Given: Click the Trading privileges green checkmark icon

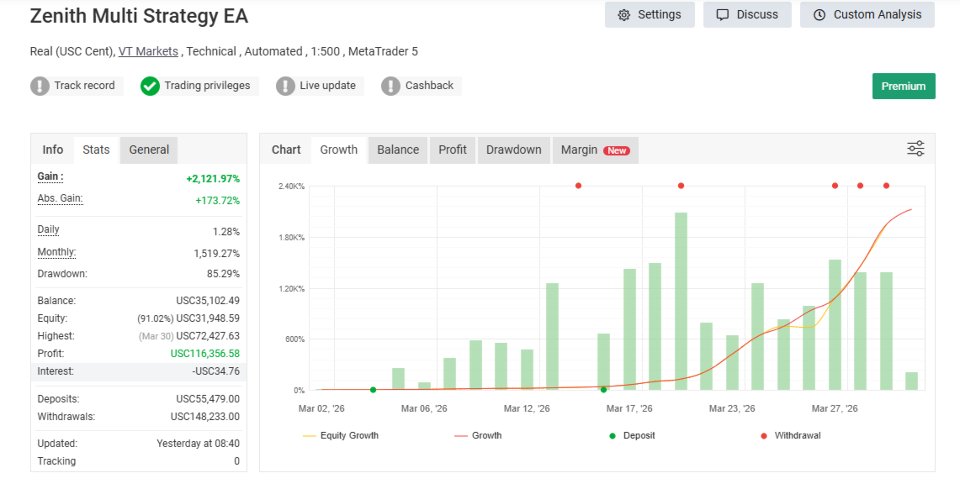Looking at the screenshot, I should pyautogui.click(x=150, y=86).
